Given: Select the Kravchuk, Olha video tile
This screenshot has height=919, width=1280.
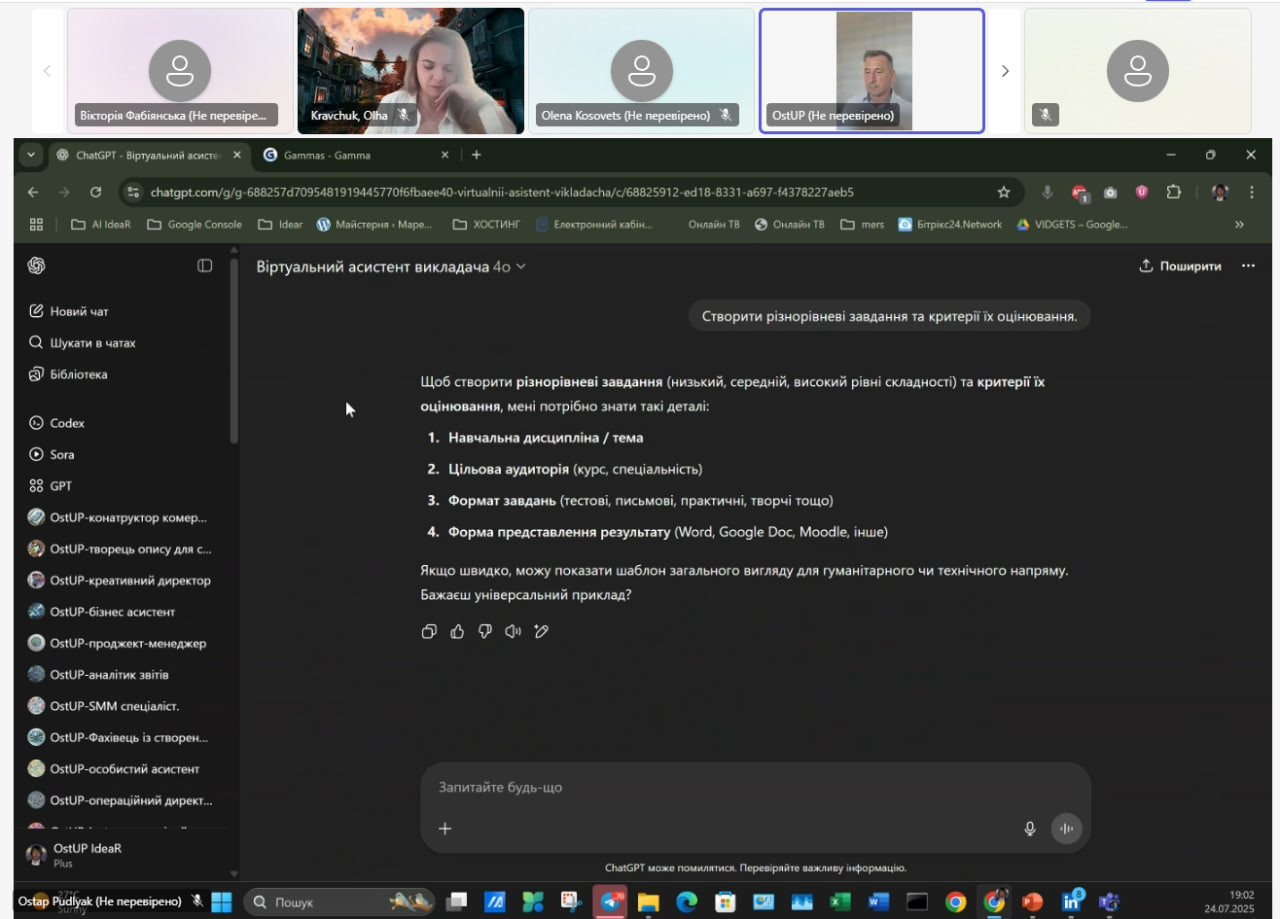Looking at the screenshot, I should point(411,71).
